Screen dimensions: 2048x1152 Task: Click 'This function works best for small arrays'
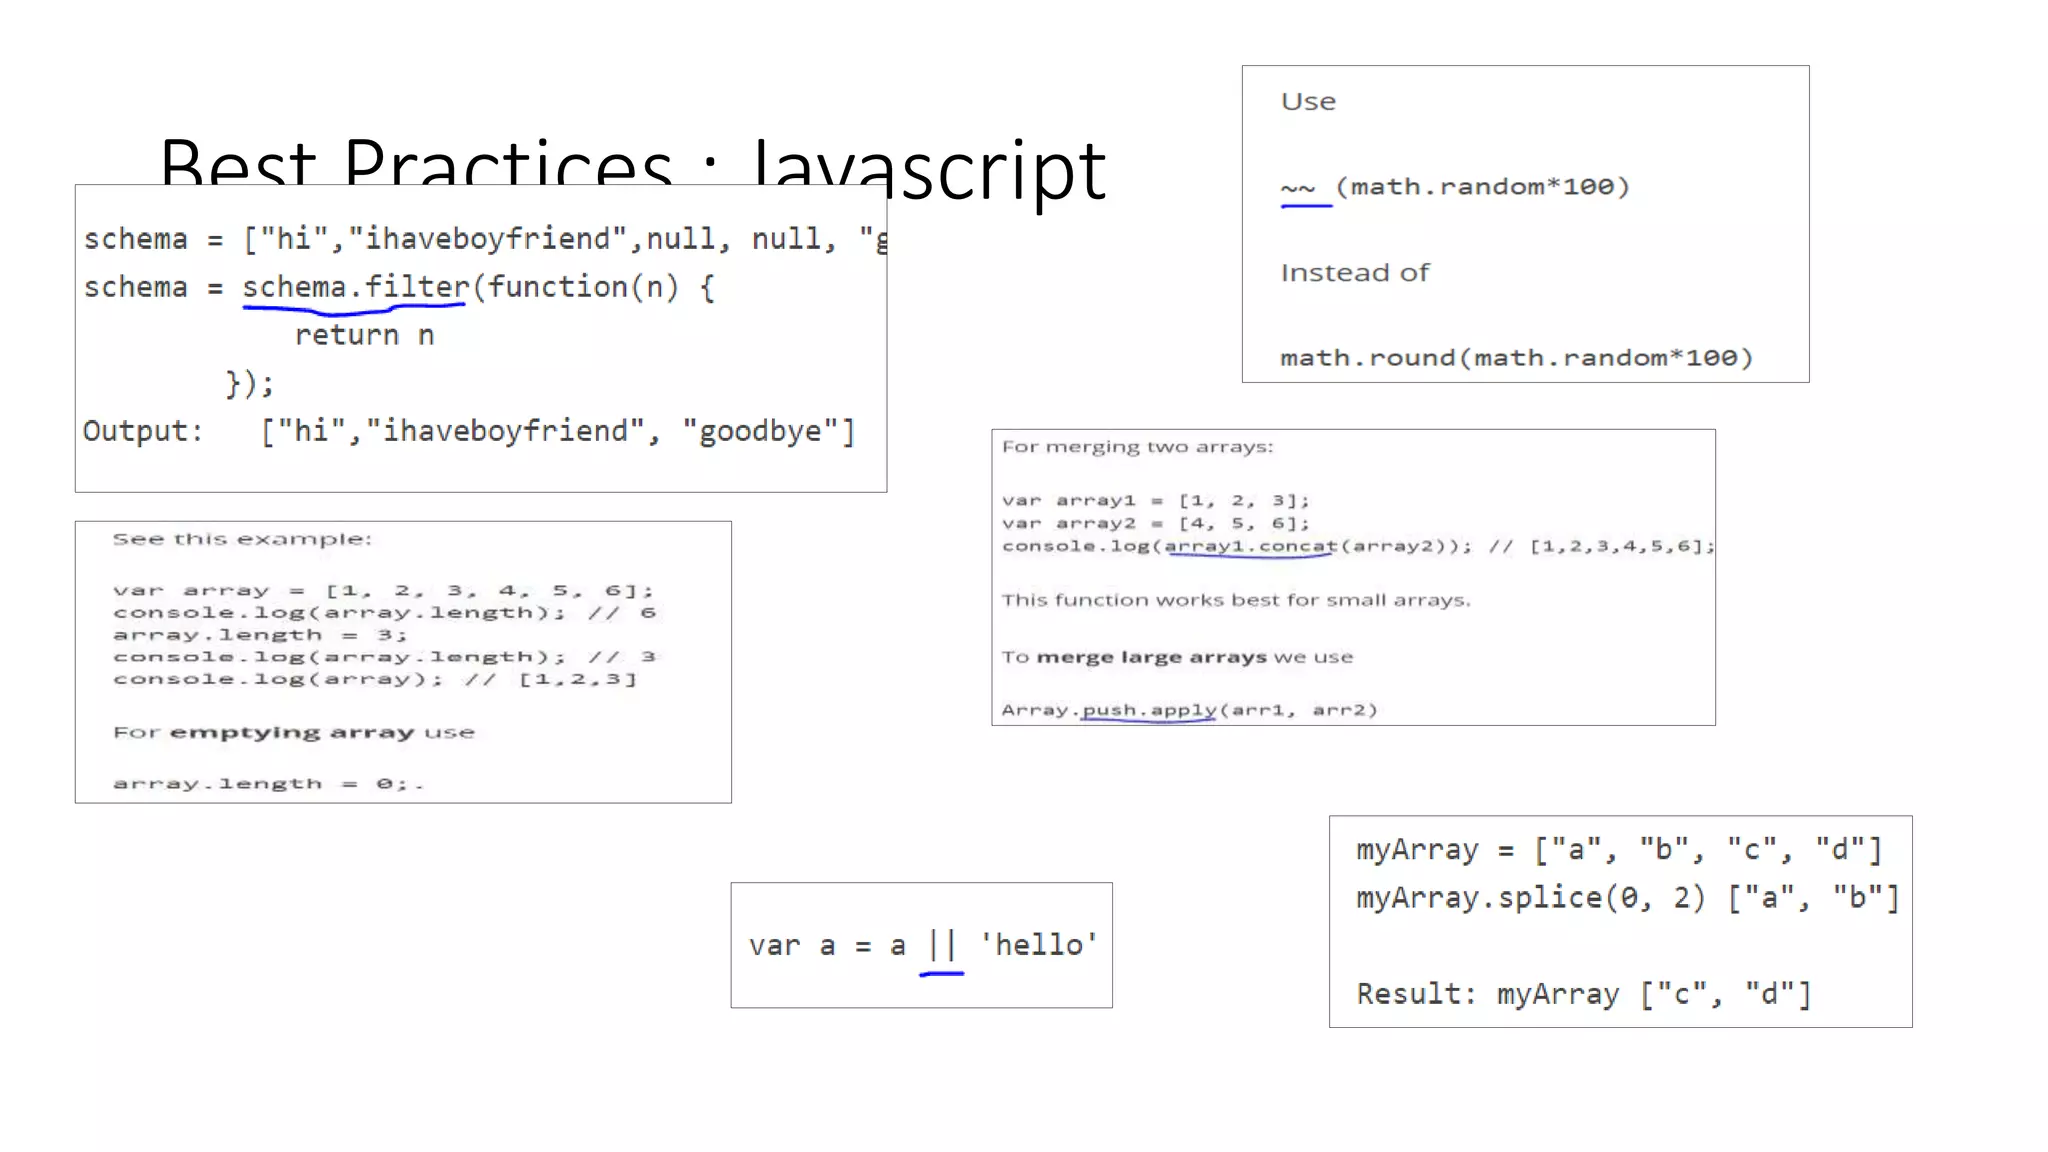(x=1236, y=600)
